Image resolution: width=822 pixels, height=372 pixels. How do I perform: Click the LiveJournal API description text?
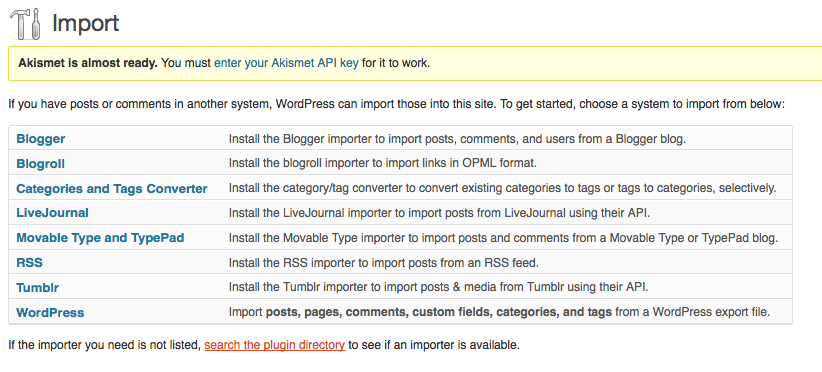[439, 213]
